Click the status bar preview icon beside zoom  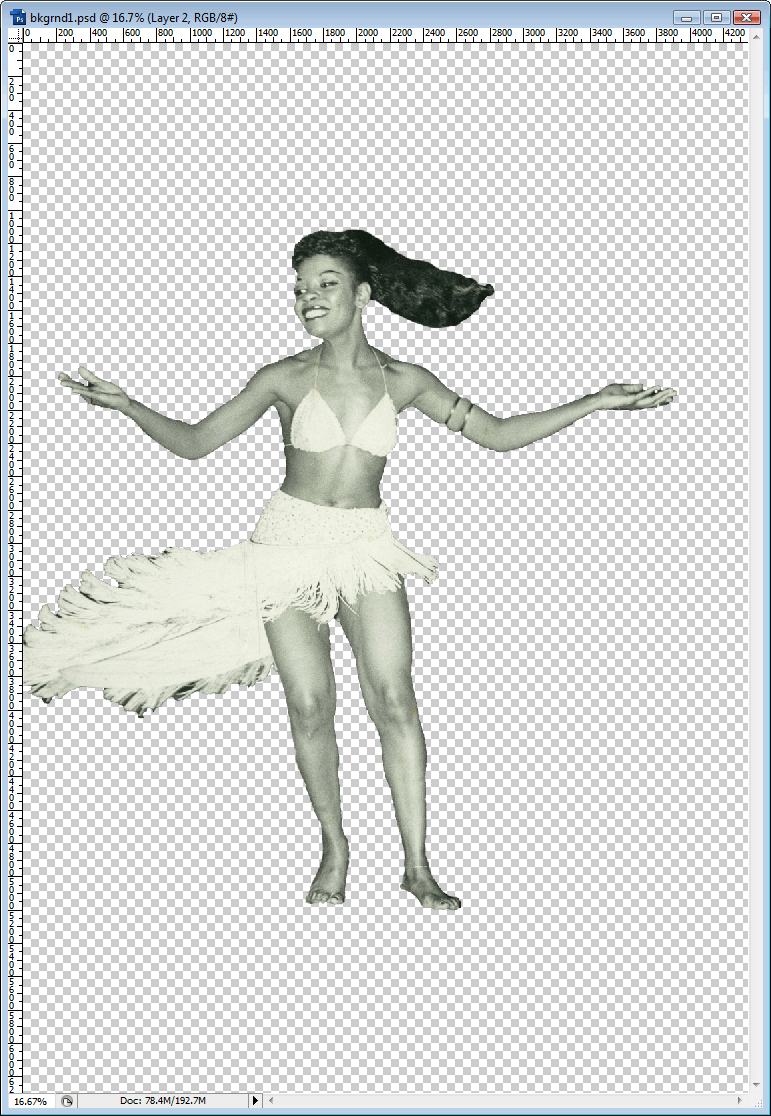pos(66,1101)
